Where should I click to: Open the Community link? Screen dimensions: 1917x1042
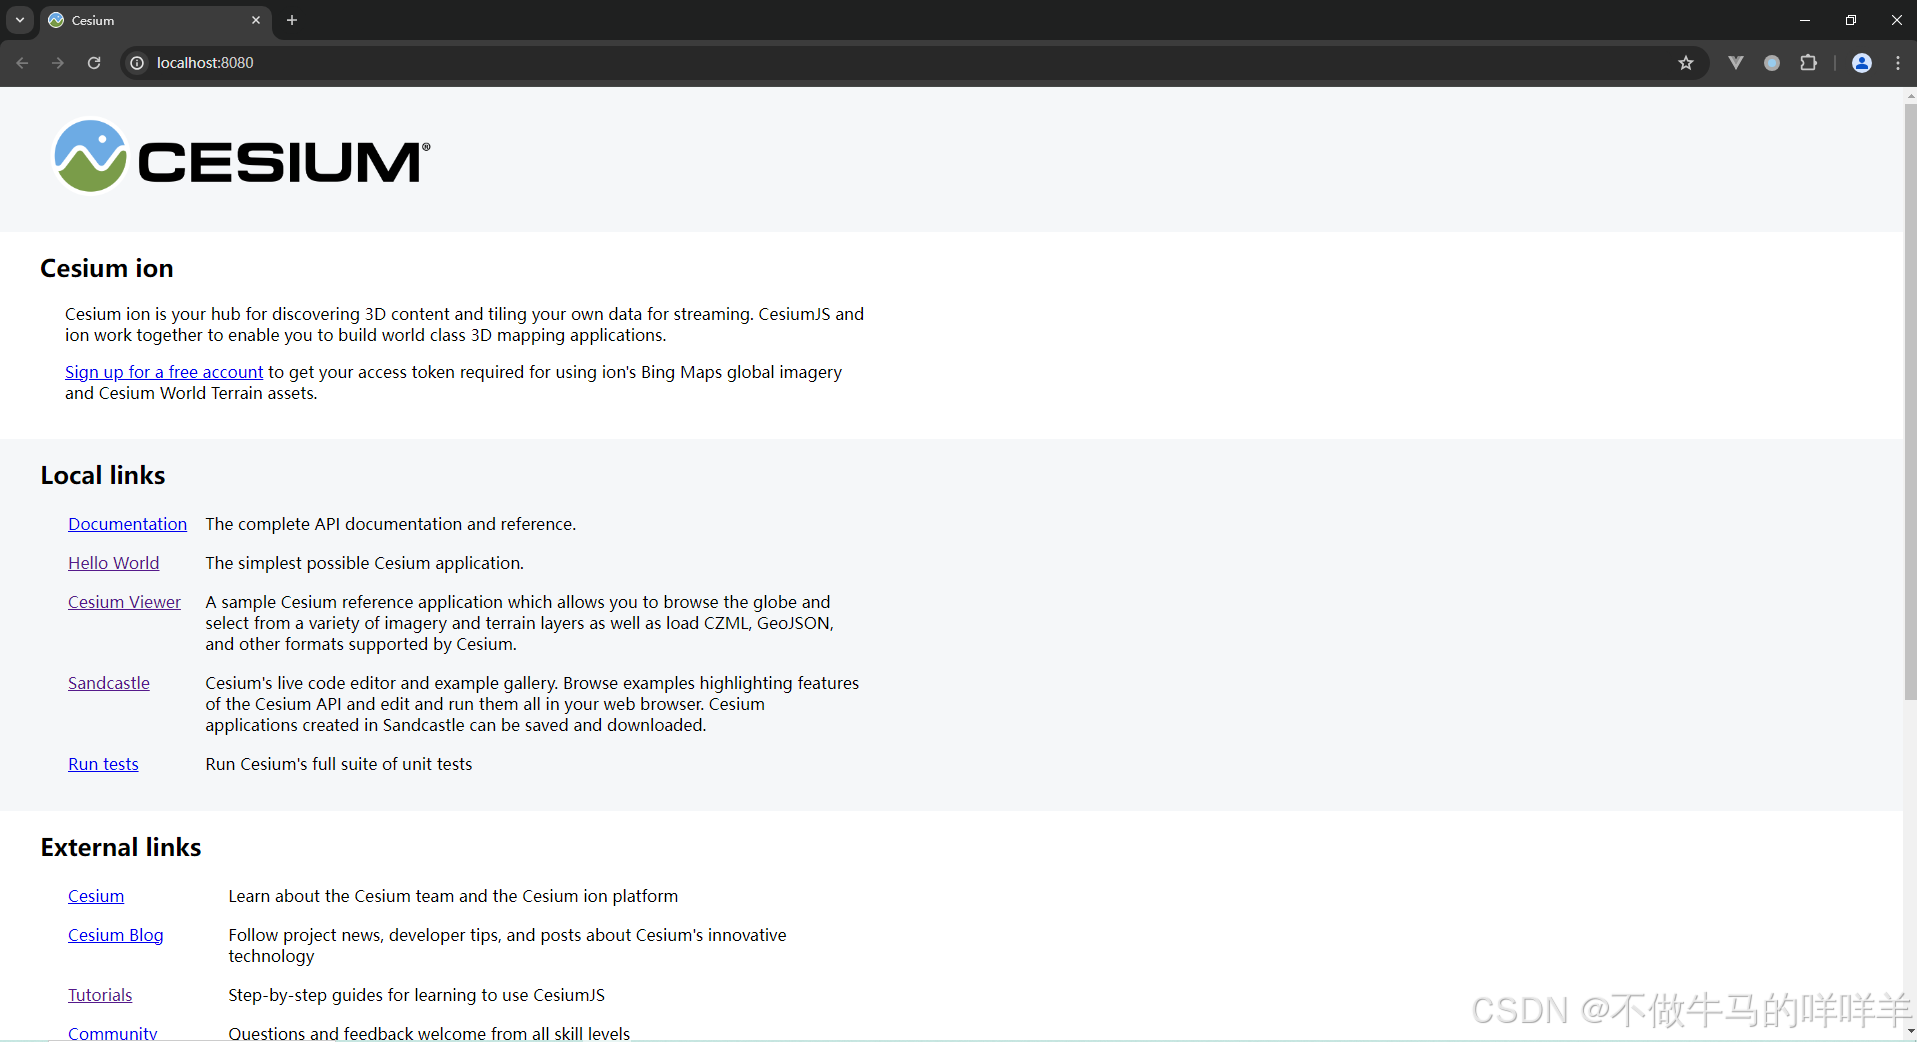click(112, 1033)
